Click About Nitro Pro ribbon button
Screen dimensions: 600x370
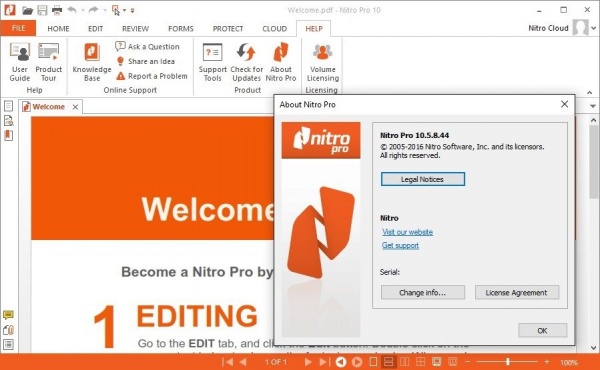click(281, 62)
